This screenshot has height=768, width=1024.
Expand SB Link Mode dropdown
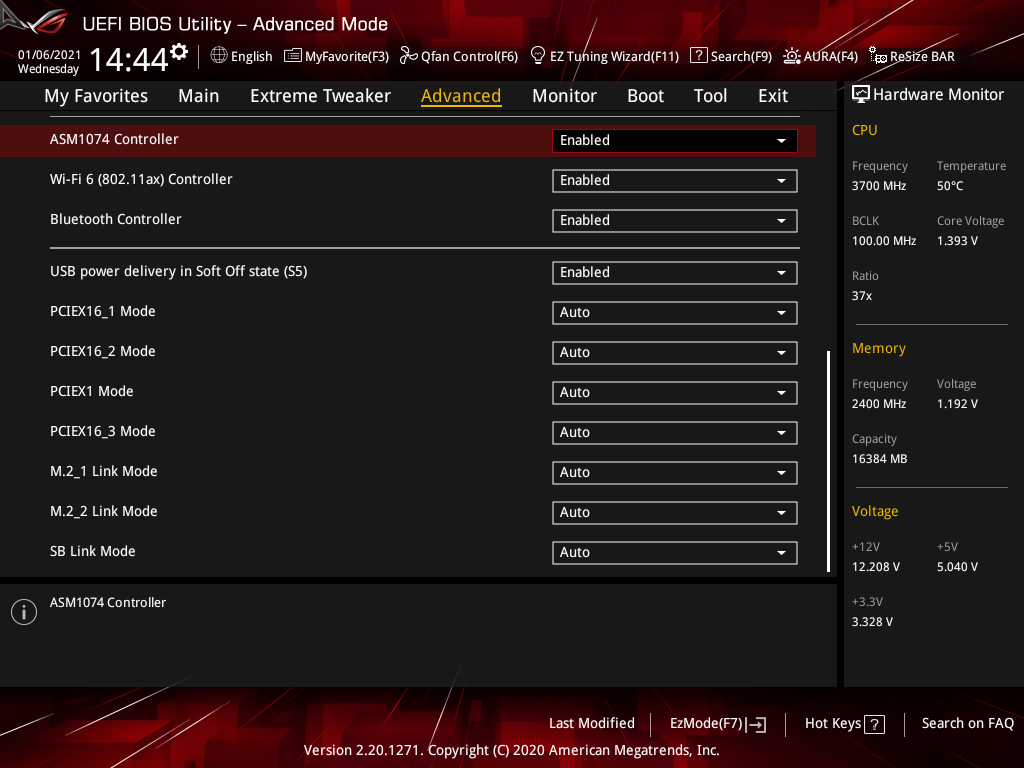point(675,552)
